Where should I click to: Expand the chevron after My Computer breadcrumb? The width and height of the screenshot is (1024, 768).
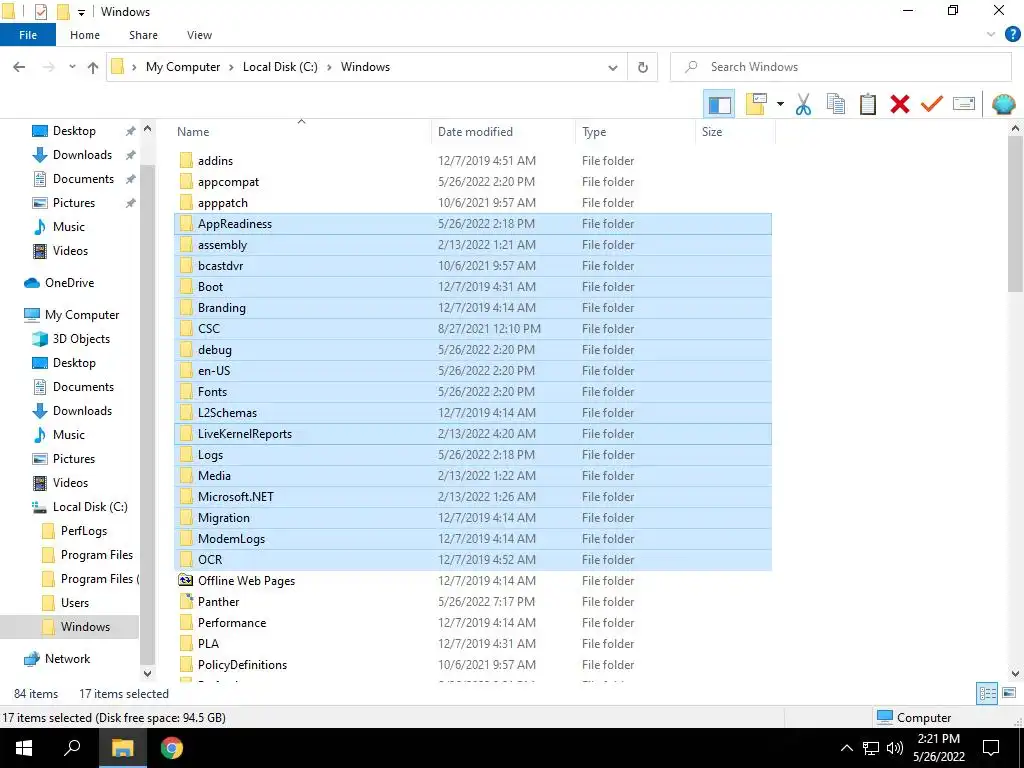(231, 67)
